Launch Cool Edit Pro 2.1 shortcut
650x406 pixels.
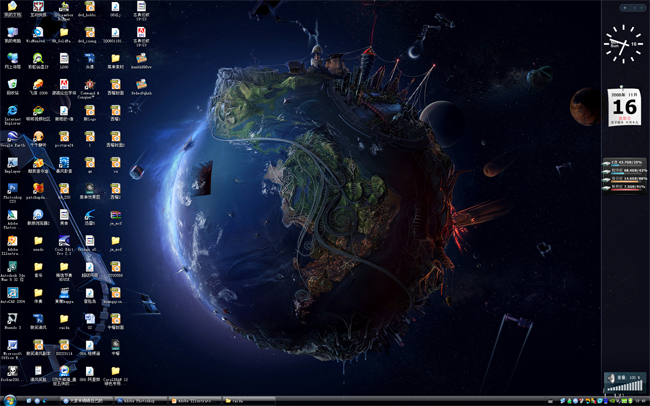coord(63,240)
